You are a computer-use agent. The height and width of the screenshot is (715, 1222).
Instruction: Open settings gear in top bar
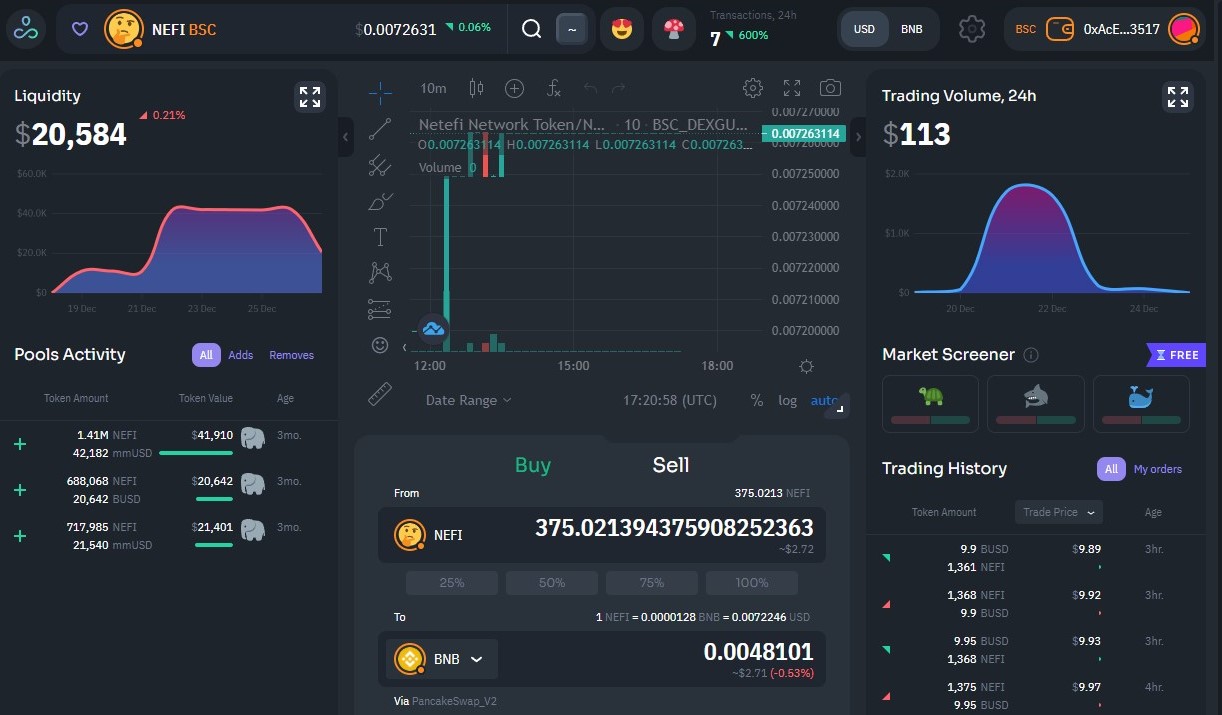[972, 29]
